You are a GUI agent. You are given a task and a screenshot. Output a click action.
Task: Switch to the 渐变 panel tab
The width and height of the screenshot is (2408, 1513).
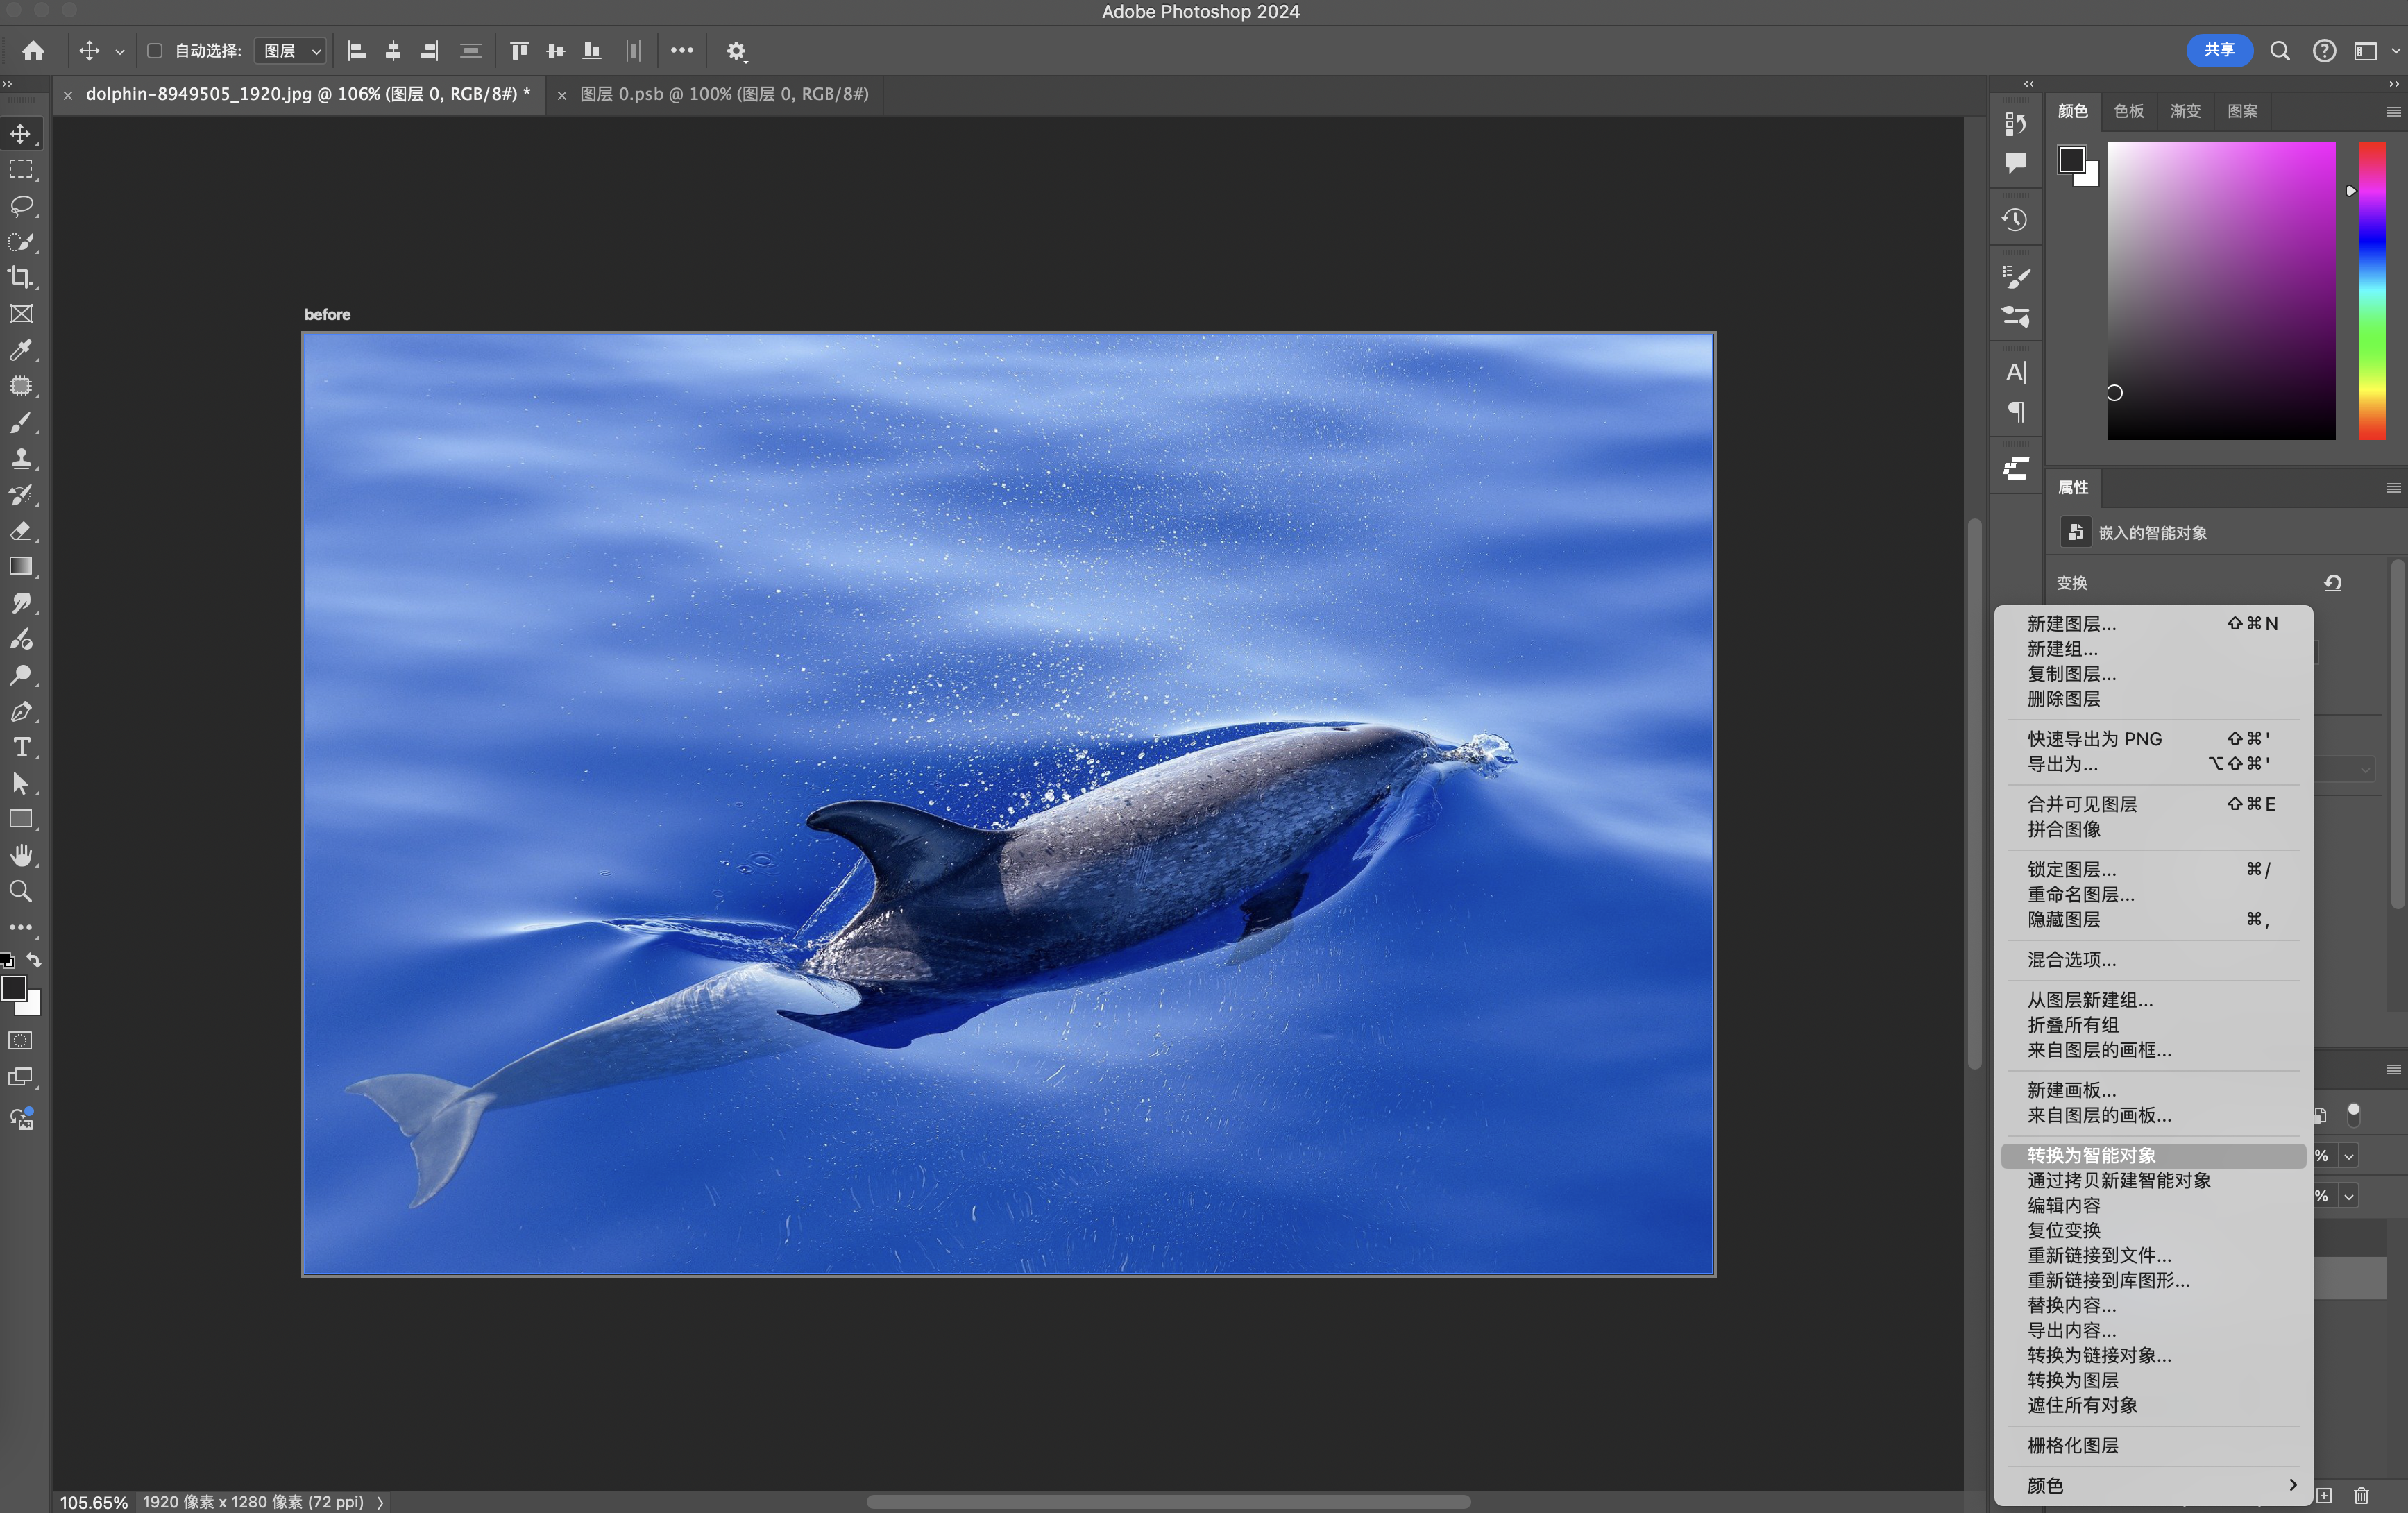point(2185,111)
